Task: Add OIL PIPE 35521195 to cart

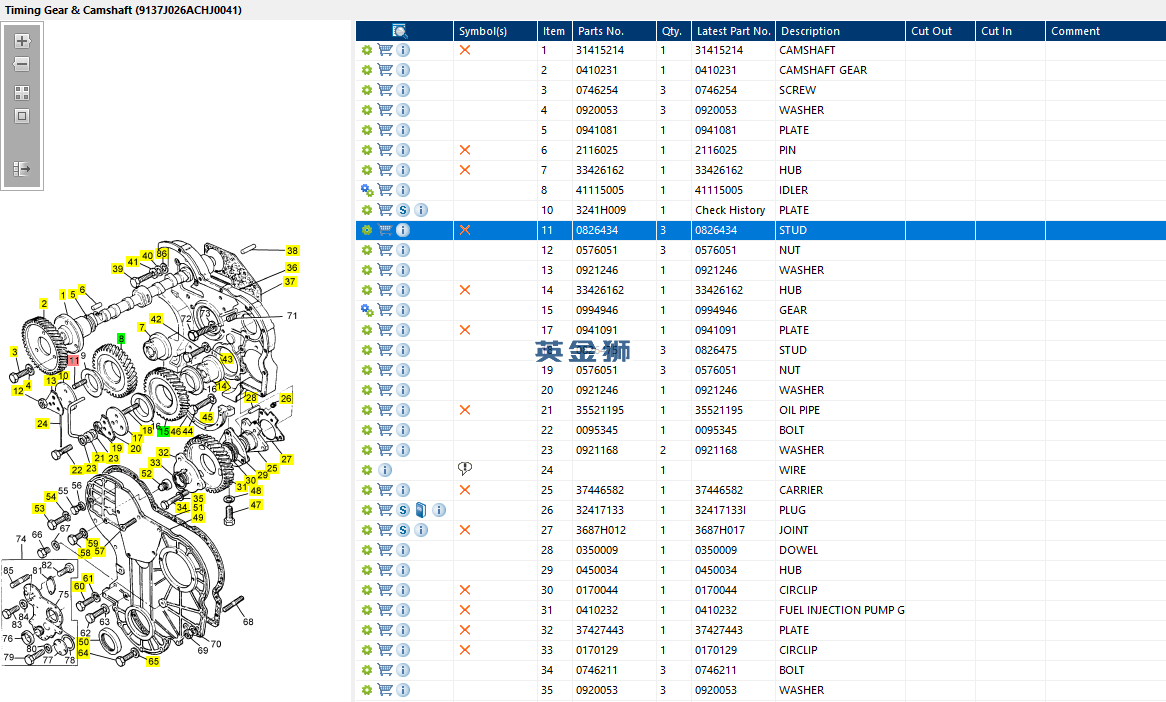Action: click(385, 410)
